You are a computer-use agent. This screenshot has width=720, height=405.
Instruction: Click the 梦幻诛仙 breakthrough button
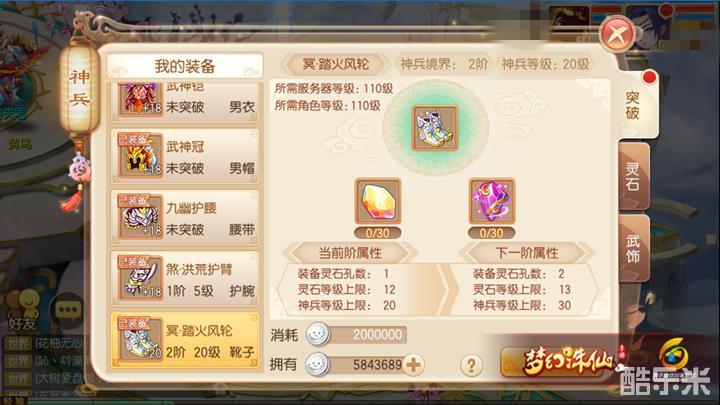(x=556, y=362)
